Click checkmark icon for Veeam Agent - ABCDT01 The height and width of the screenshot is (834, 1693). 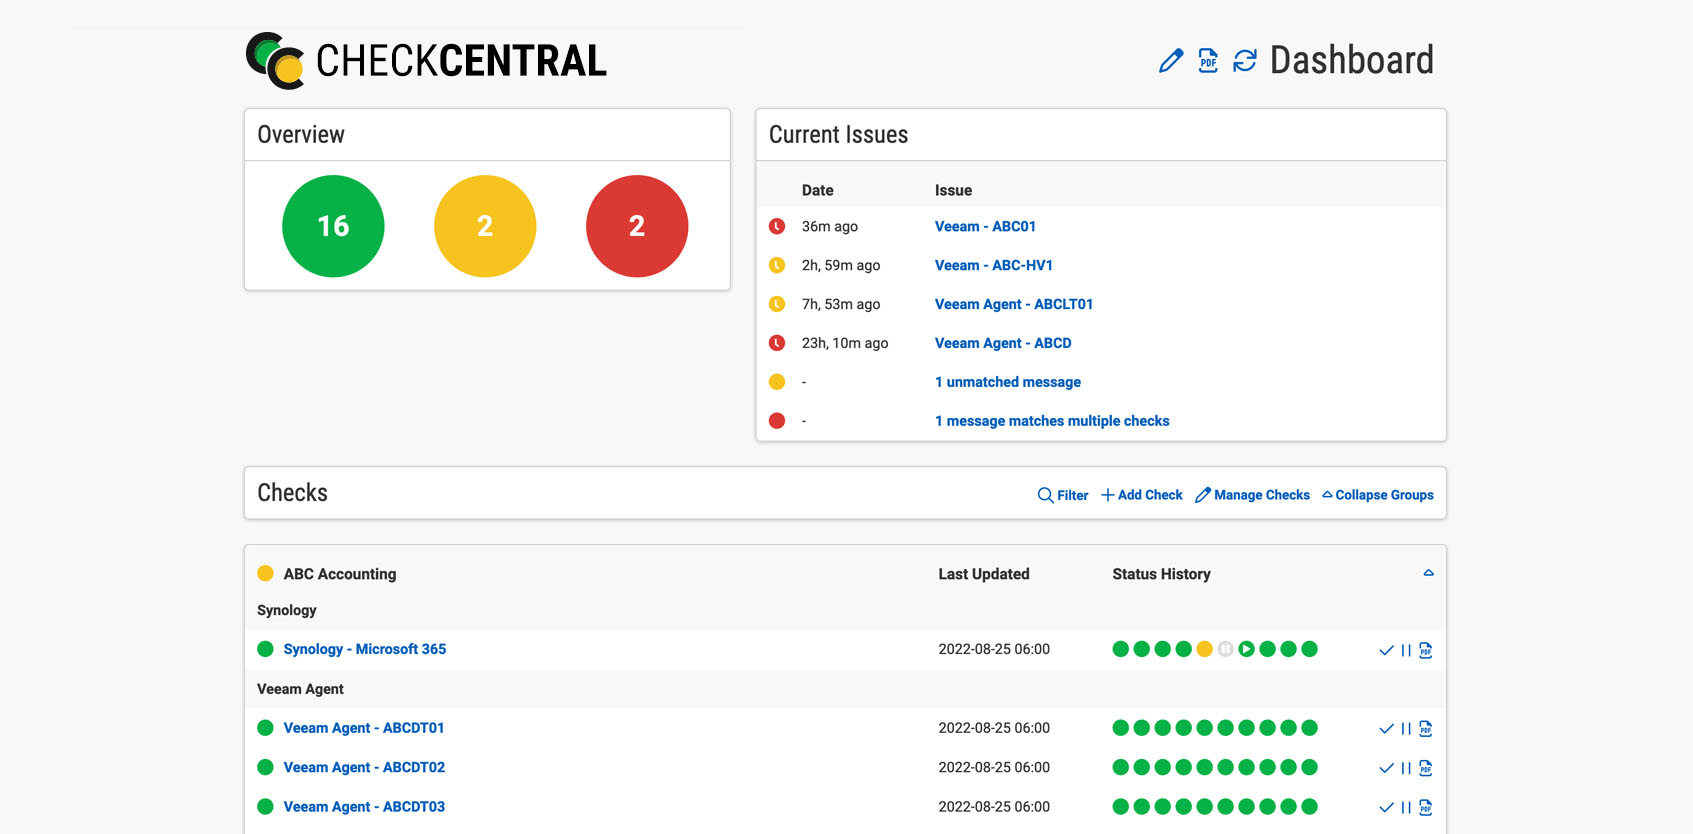pos(1386,729)
